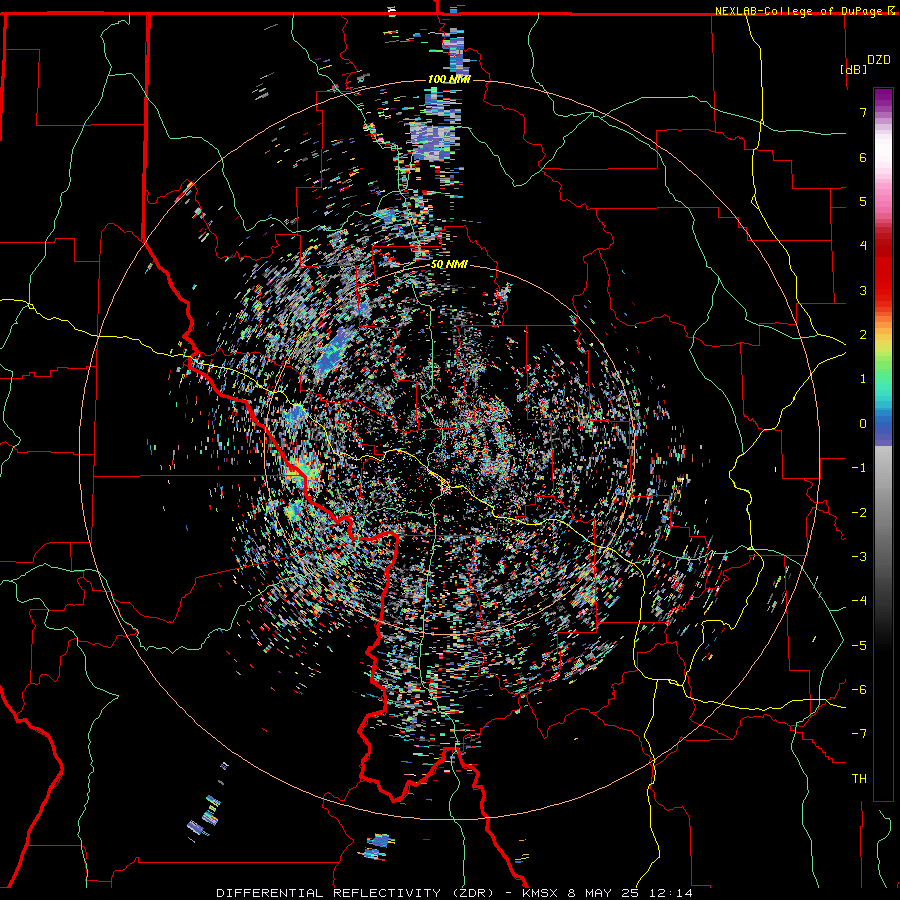The width and height of the screenshot is (900, 900).
Task: Select the -6 dB scale label
Action: click(859, 690)
